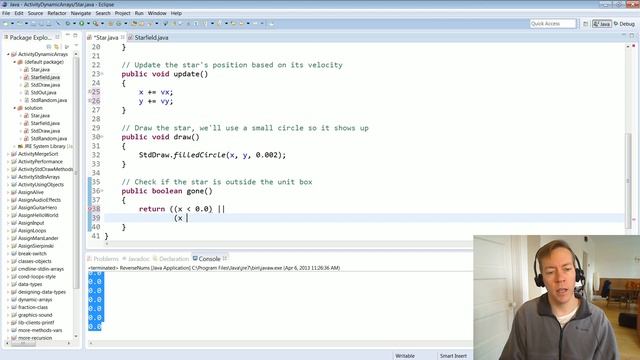Switch to the Problems tab
Viewport: 640px width, 360px height.
103,259
